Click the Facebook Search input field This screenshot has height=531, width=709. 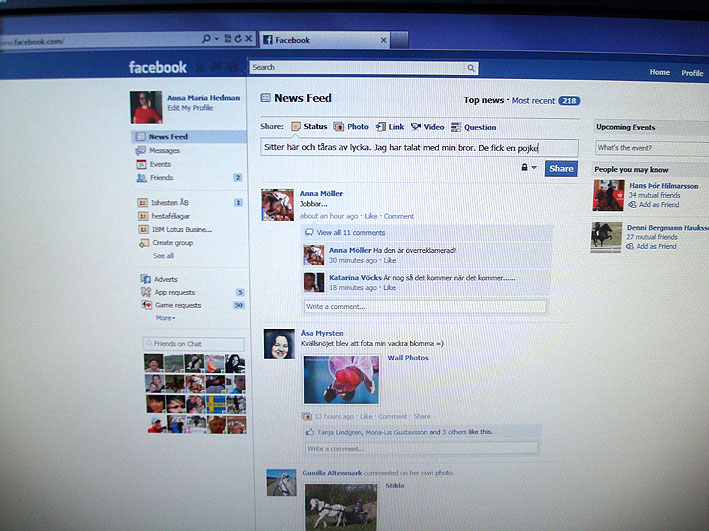click(x=358, y=68)
